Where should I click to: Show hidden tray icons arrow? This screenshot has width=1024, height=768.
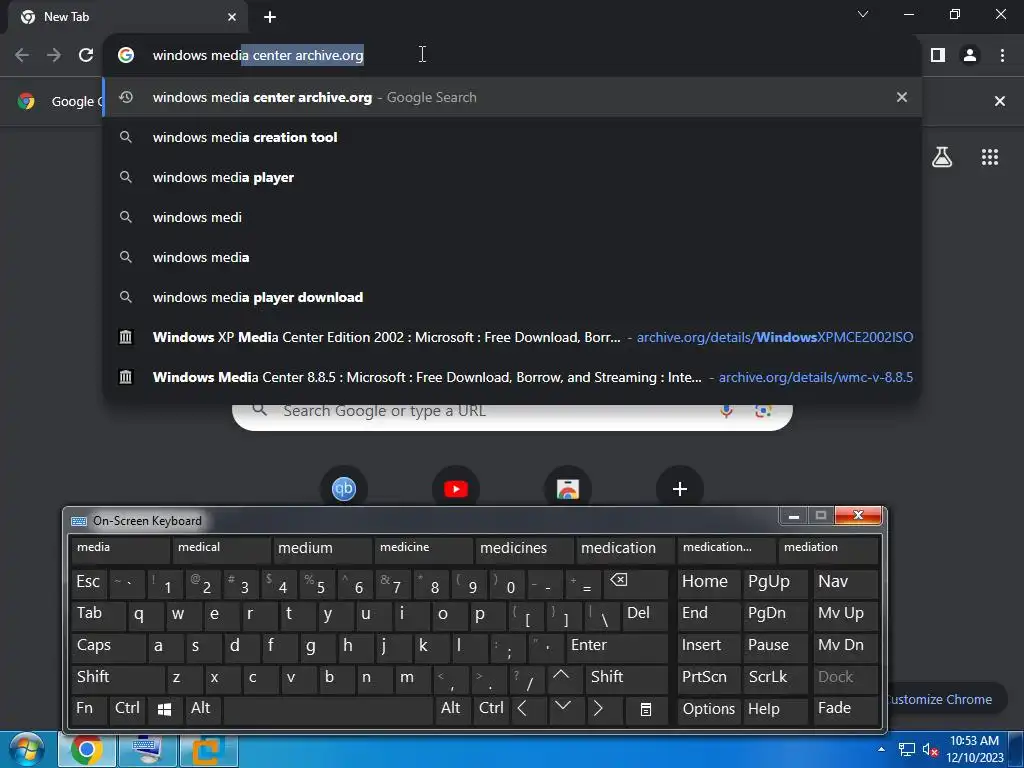point(881,749)
